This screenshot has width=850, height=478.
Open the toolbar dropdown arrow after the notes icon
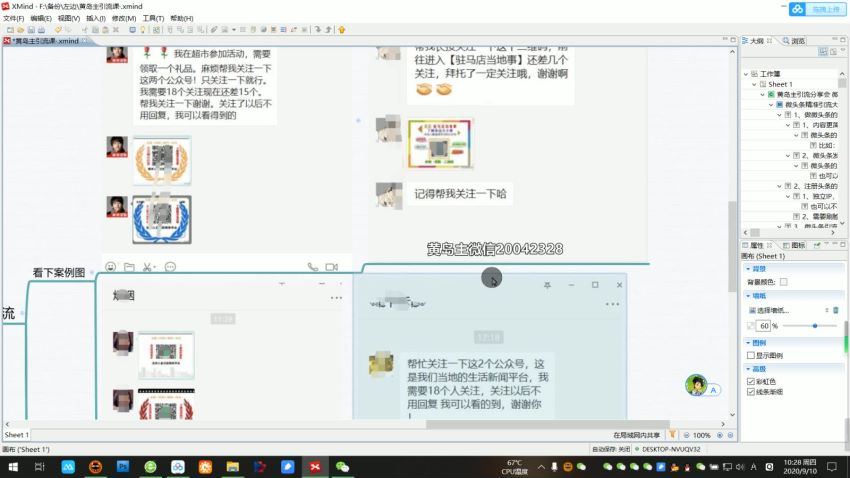(x=234, y=30)
